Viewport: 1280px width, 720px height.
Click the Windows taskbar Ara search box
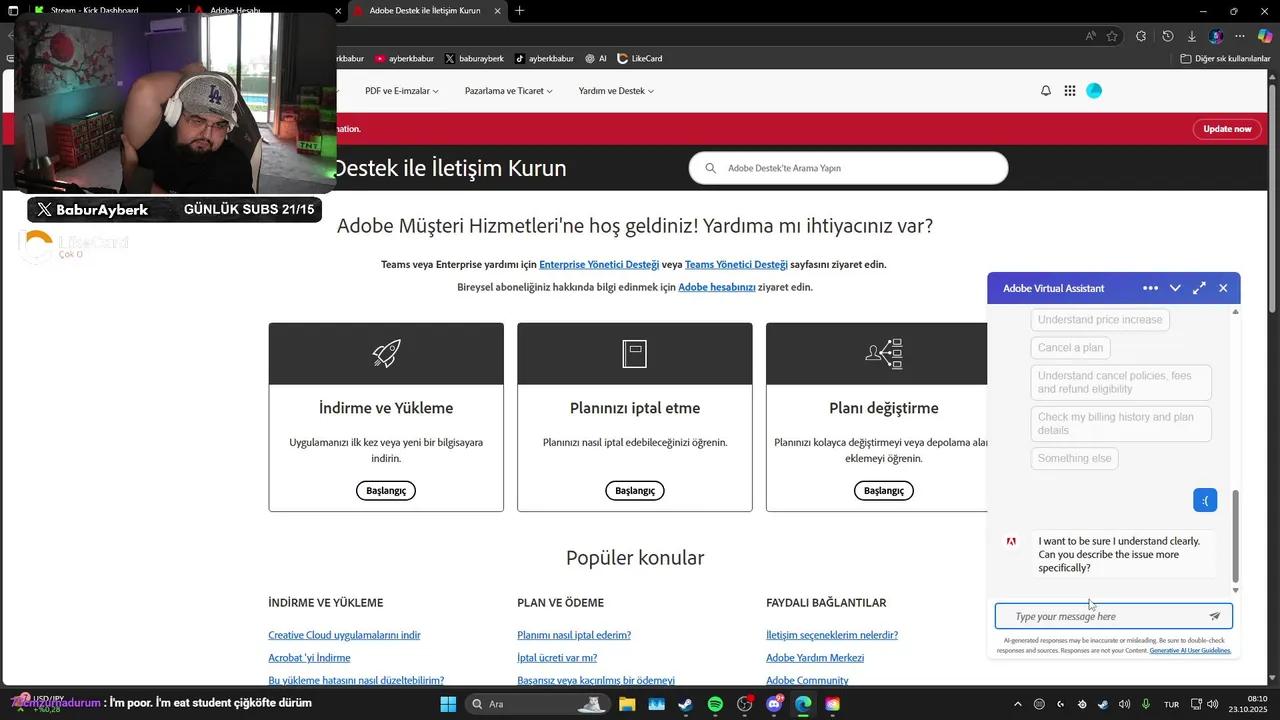coord(537,704)
